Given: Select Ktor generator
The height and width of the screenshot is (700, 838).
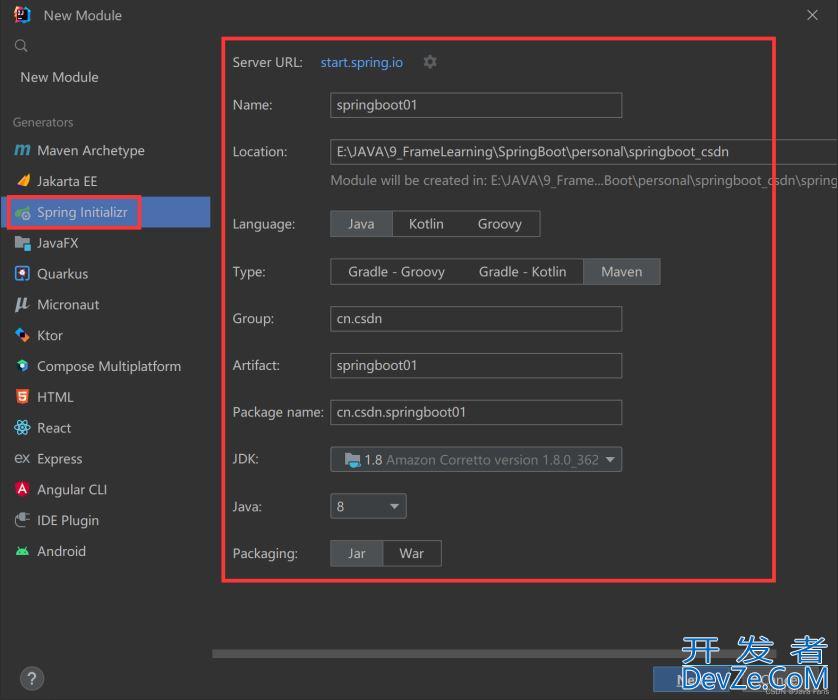Looking at the screenshot, I should tap(106, 335).
